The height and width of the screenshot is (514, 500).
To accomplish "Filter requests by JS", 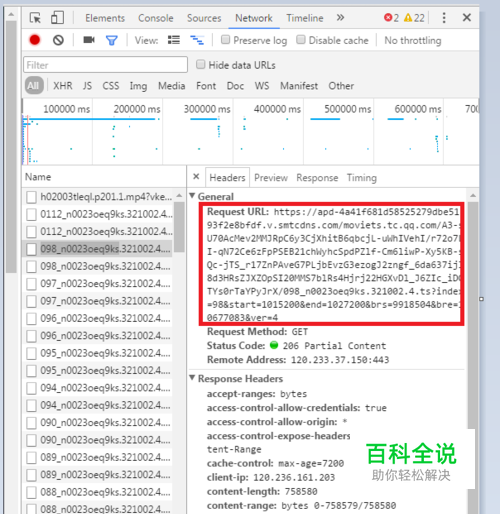I will pos(87,86).
